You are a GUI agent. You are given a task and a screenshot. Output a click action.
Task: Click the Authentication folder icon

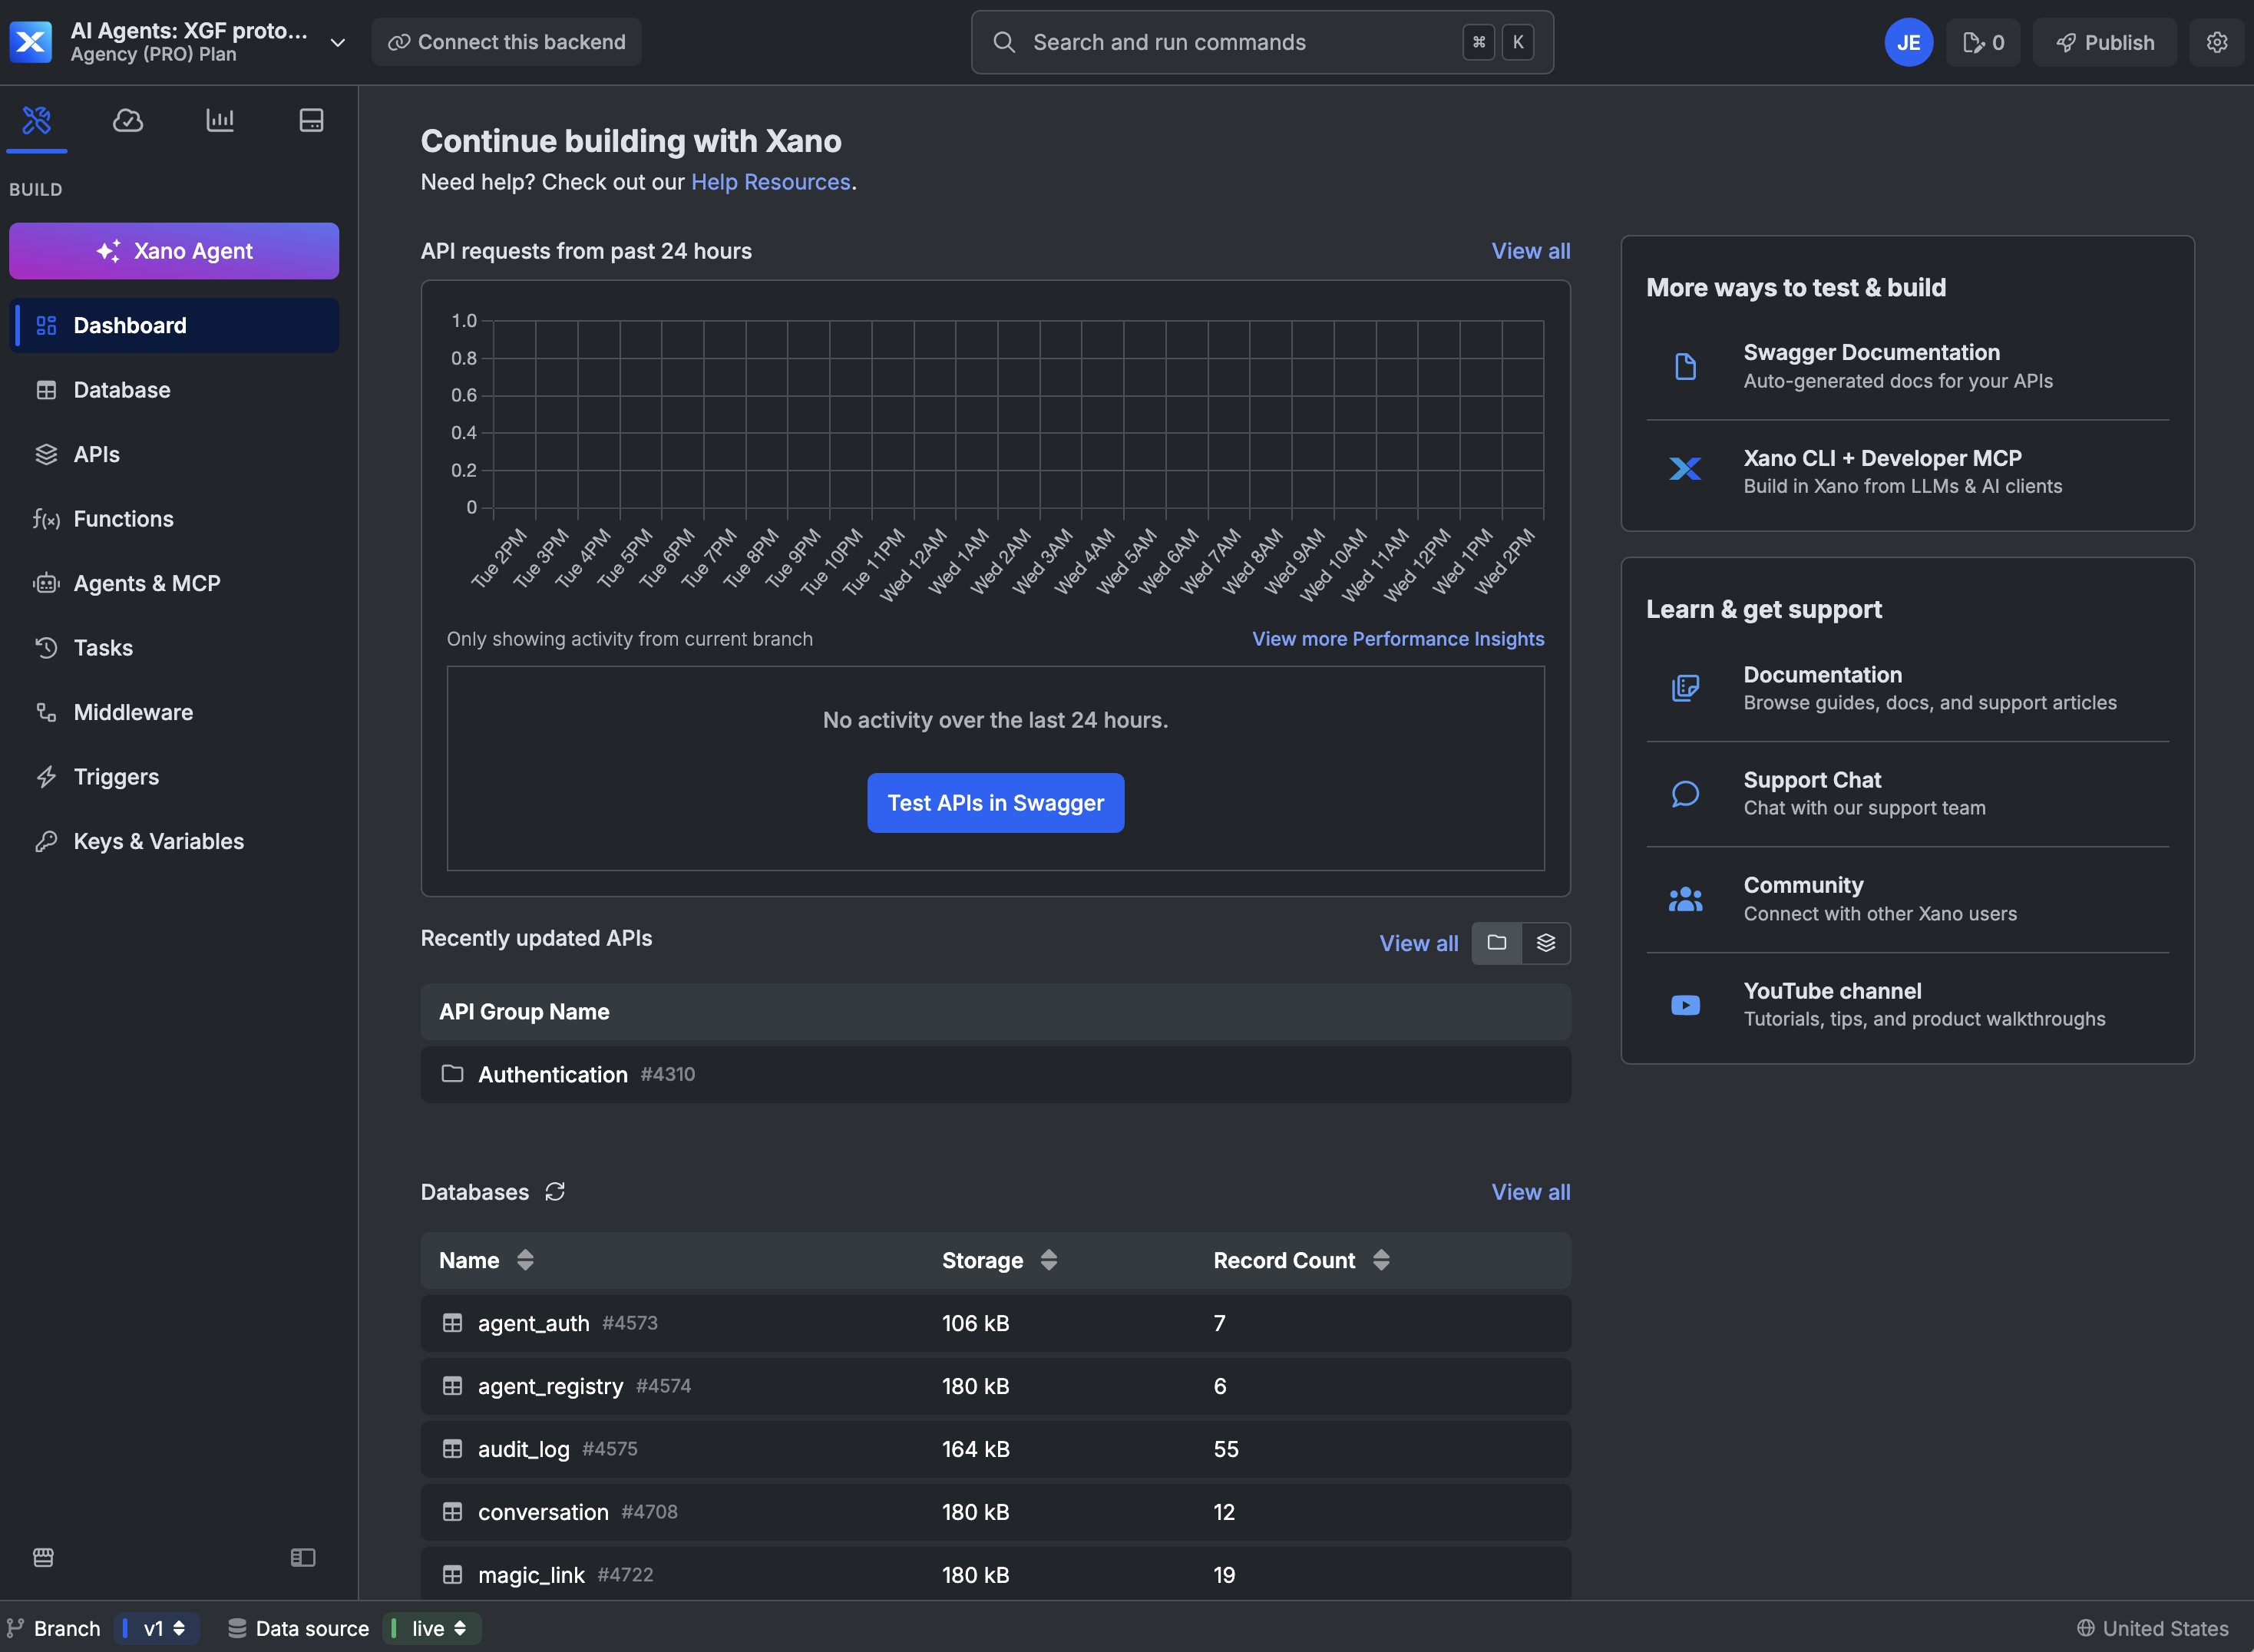click(452, 1074)
